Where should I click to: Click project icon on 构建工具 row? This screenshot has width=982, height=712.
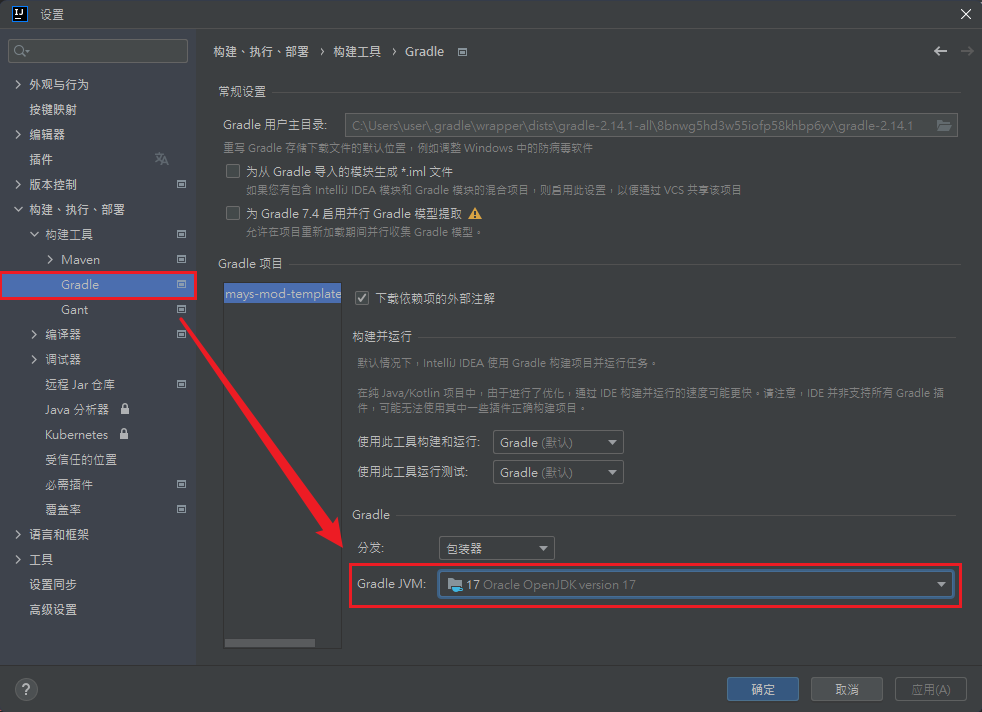182,234
